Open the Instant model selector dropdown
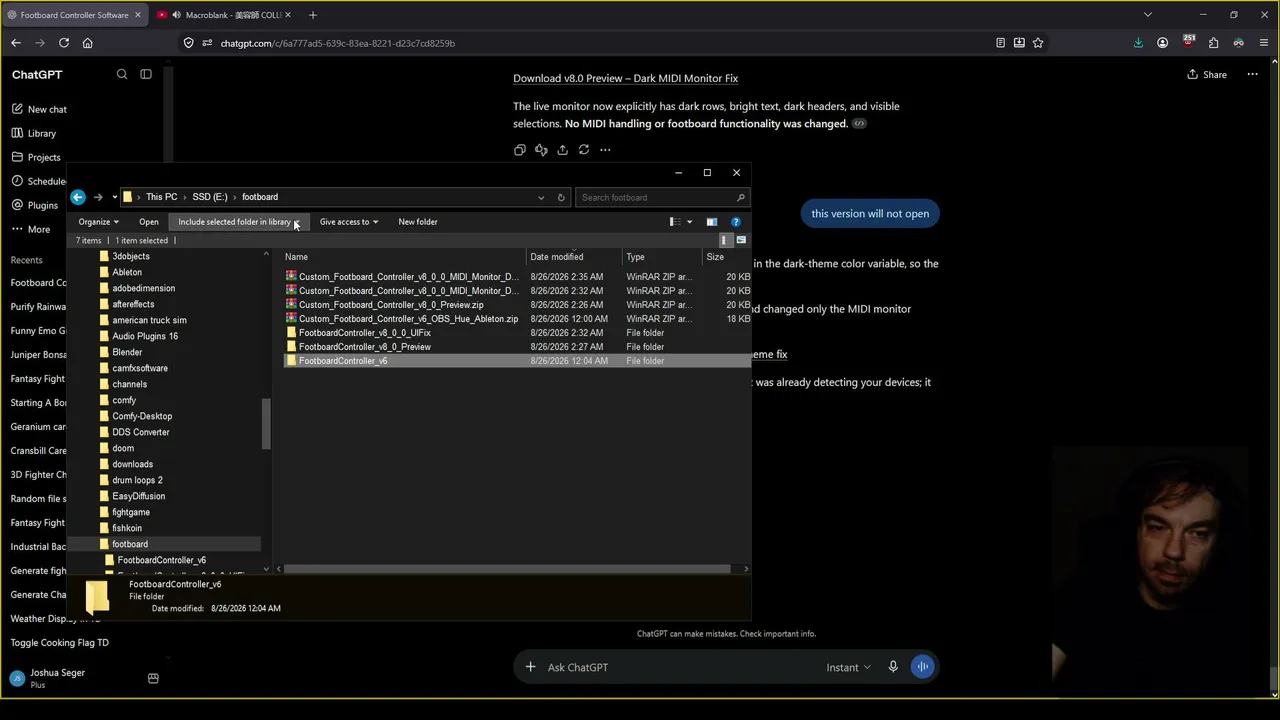 click(848, 667)
